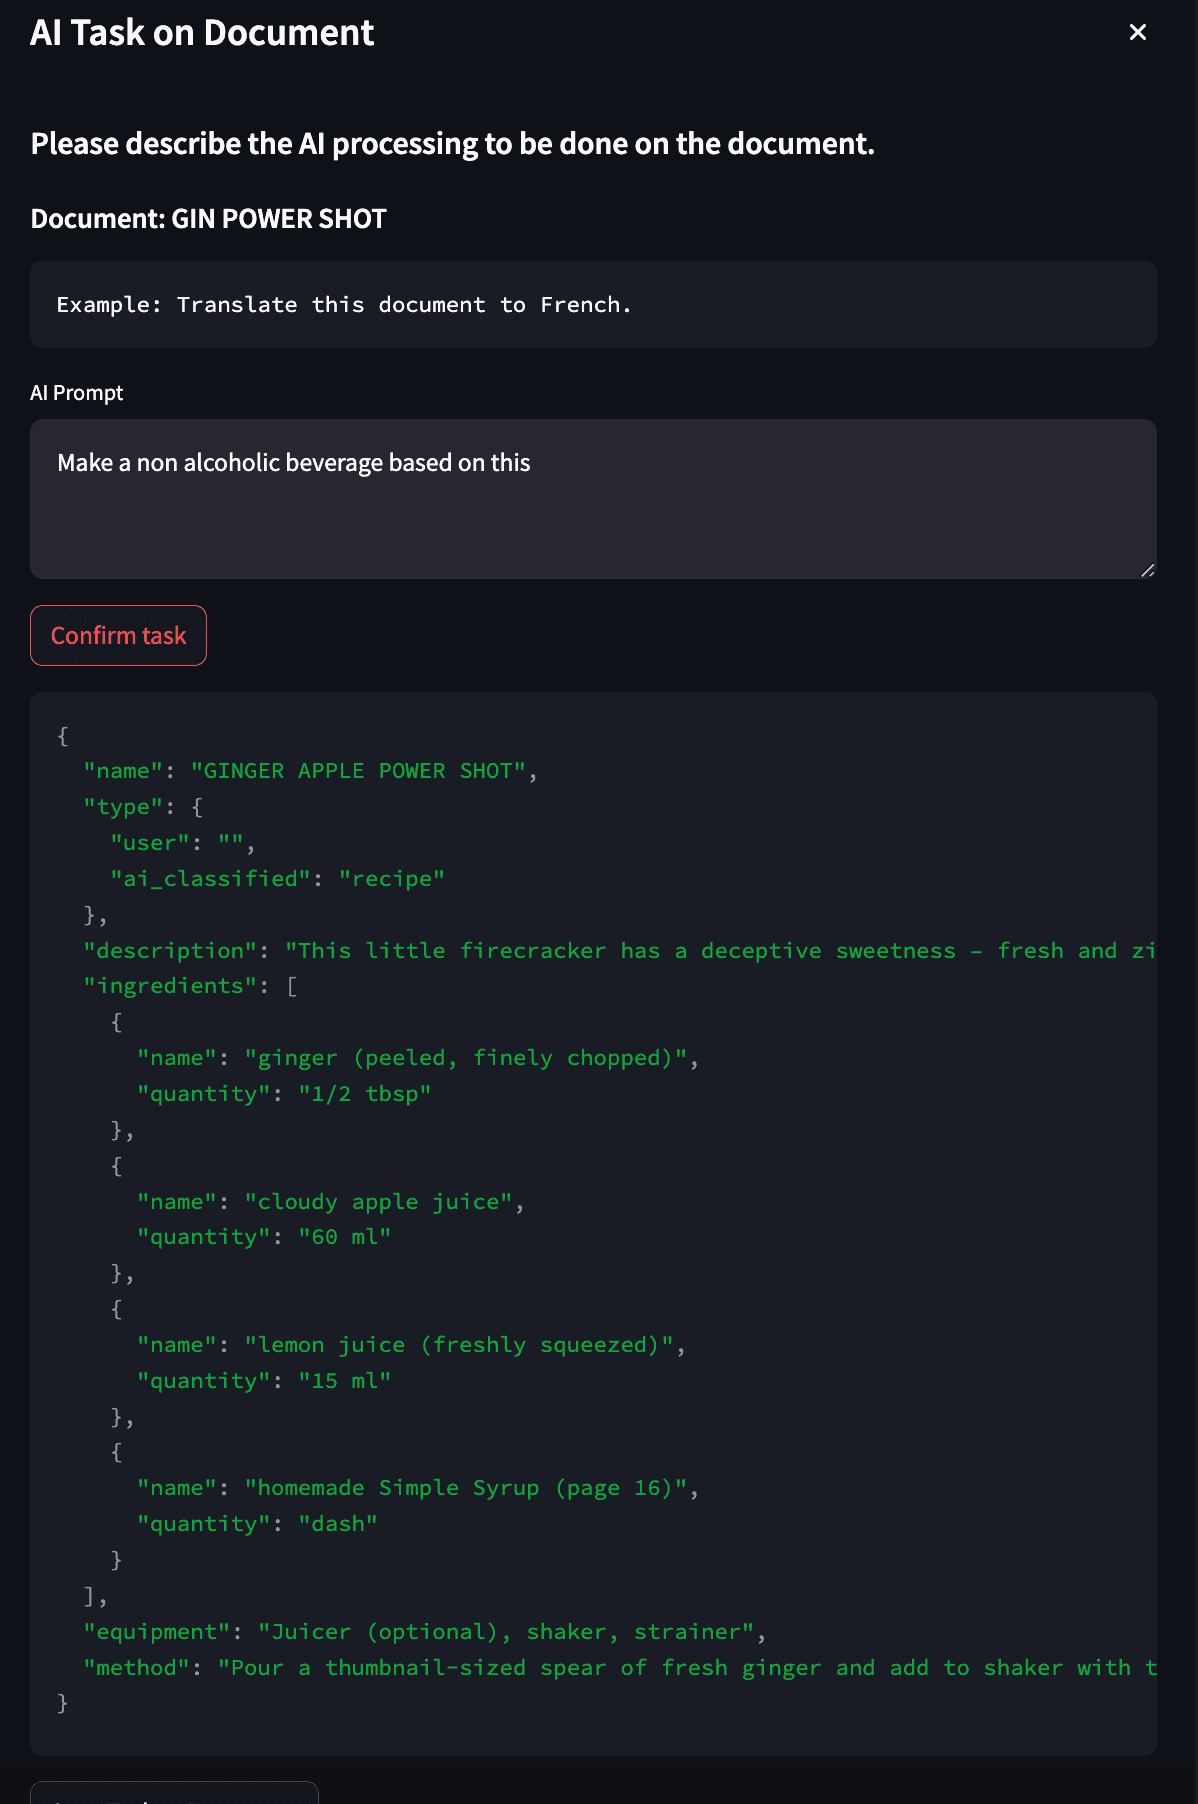Click the example code block text
This screenshot has height=1804, width=1198.
[344, 305]
